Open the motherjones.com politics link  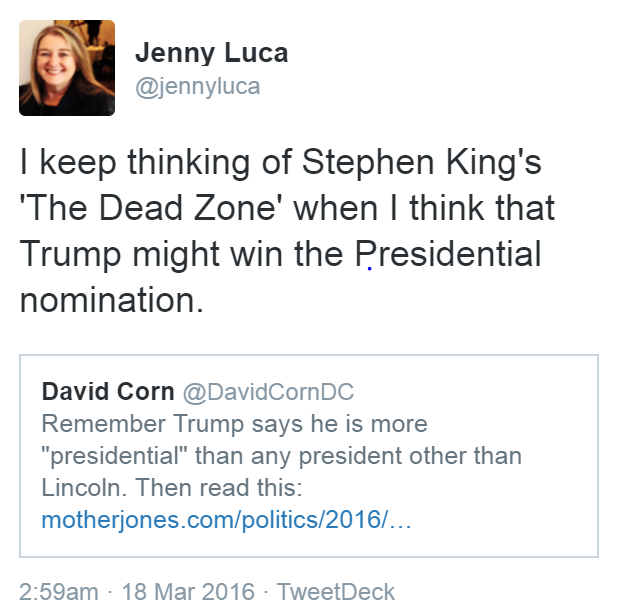pos(226,520)
